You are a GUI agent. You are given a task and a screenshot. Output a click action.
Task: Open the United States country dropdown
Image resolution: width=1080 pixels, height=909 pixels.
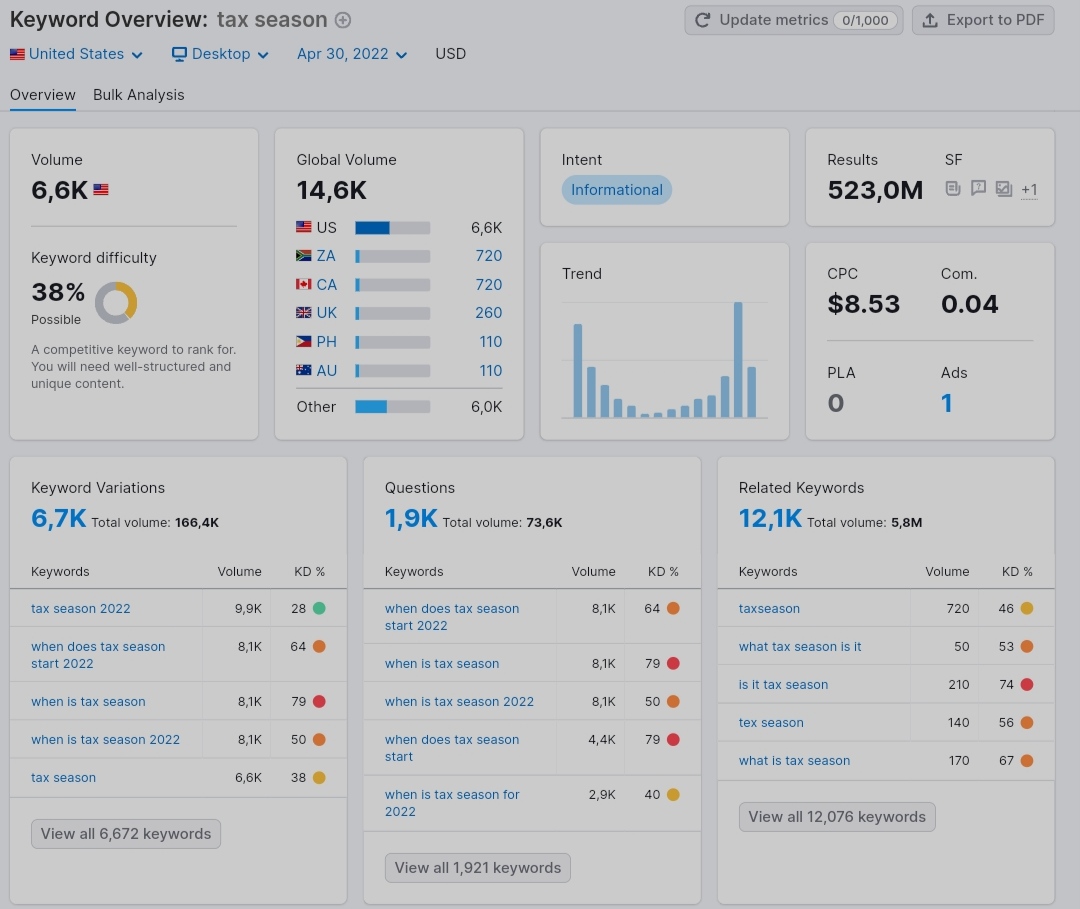[76, 54]
